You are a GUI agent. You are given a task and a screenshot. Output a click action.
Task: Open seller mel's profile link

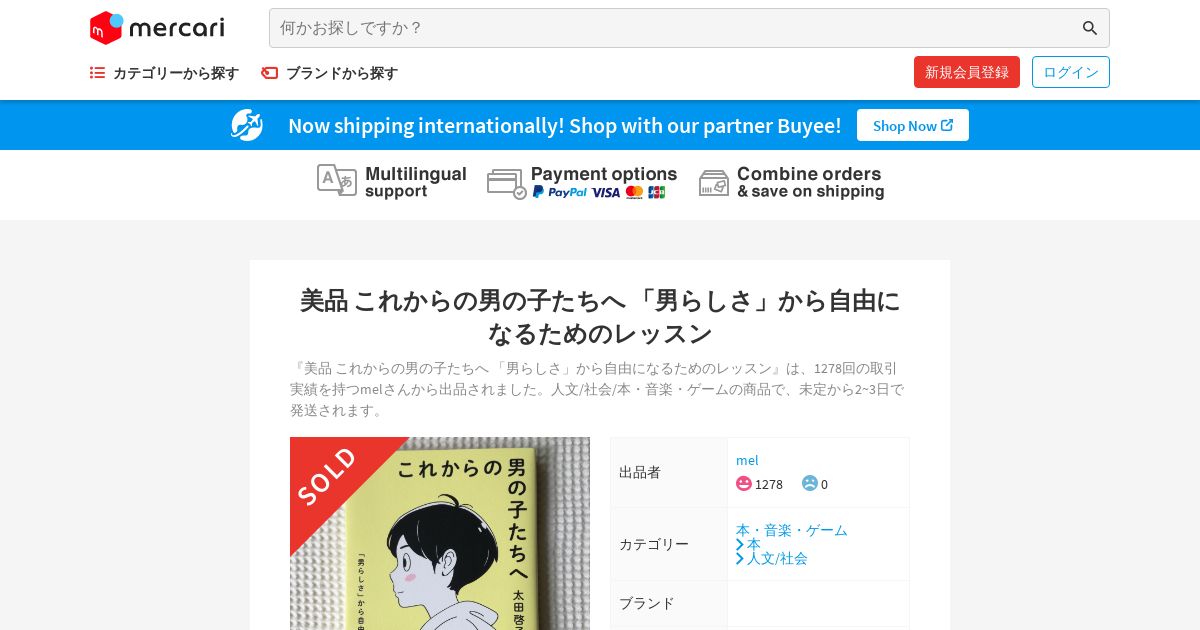[747, 460]
